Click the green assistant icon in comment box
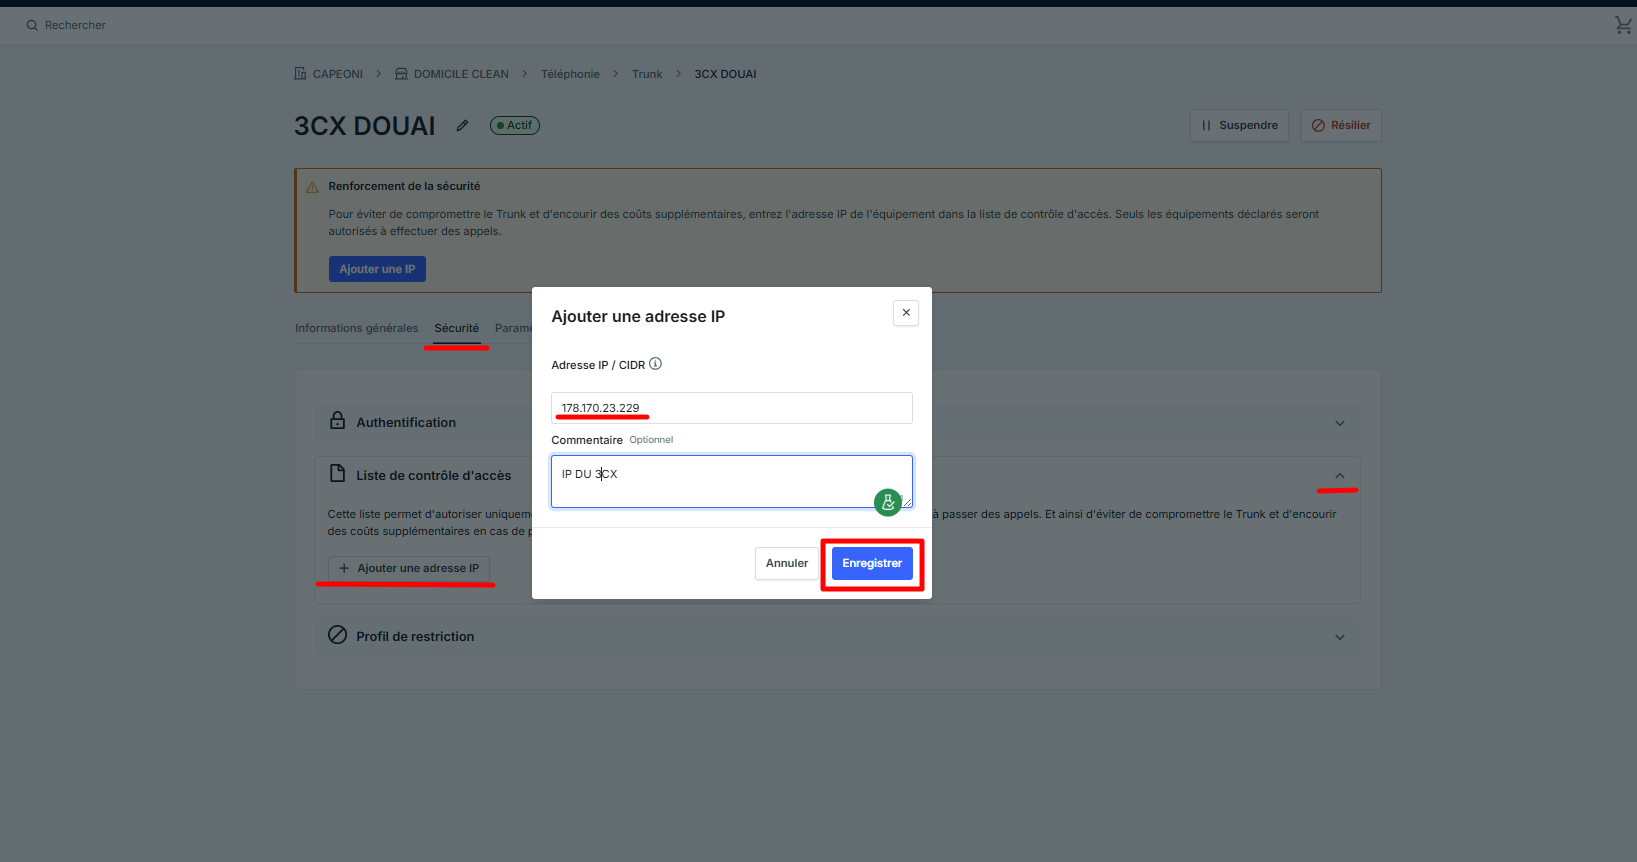 click(x=888, y=502)
